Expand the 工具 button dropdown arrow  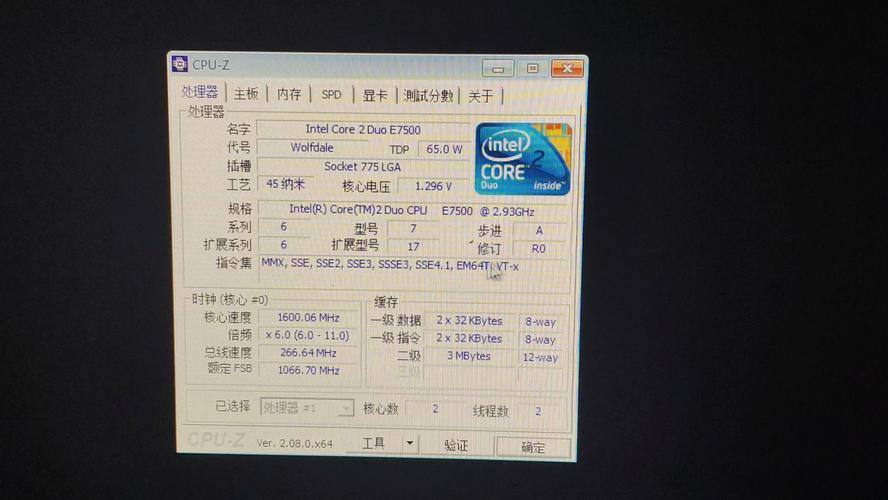[x=409, y=443]
